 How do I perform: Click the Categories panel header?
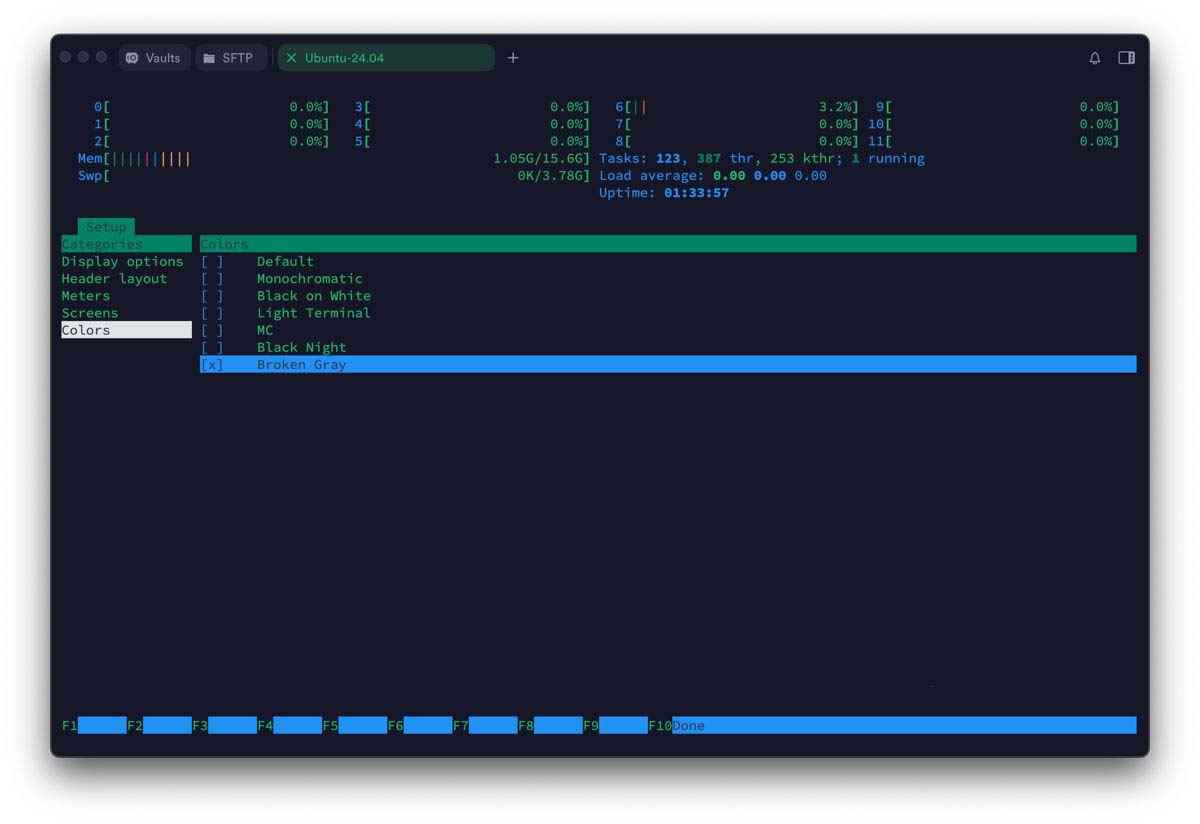click(126, 244)
